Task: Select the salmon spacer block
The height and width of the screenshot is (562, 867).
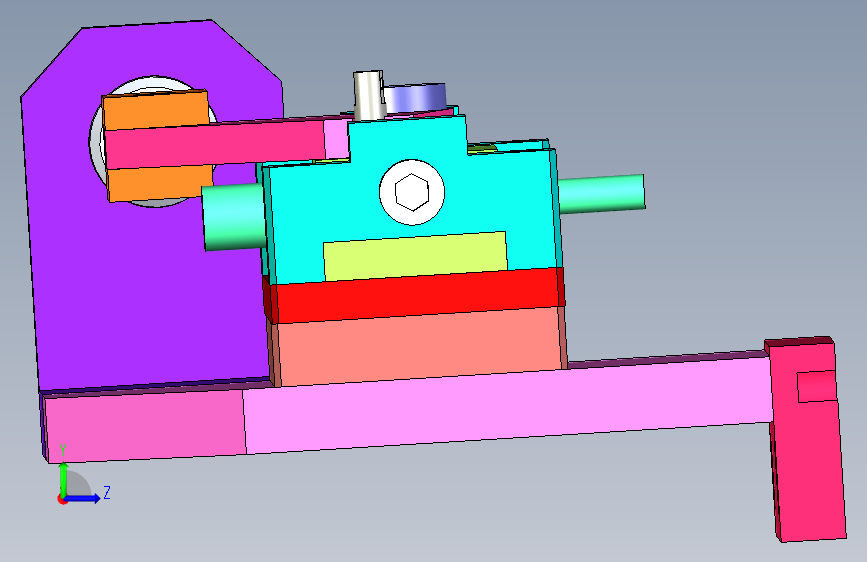Action: (417, 347)
